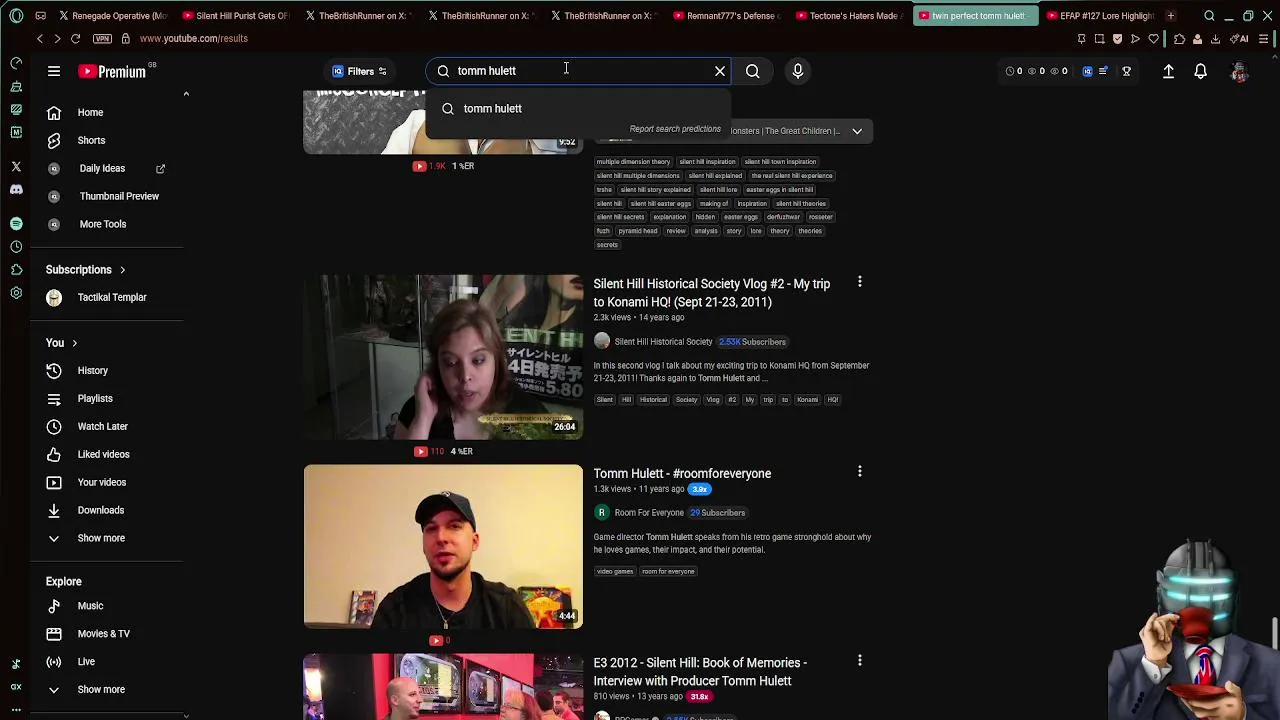Click the vidIQ list icon in header

tap(1103, 71)
